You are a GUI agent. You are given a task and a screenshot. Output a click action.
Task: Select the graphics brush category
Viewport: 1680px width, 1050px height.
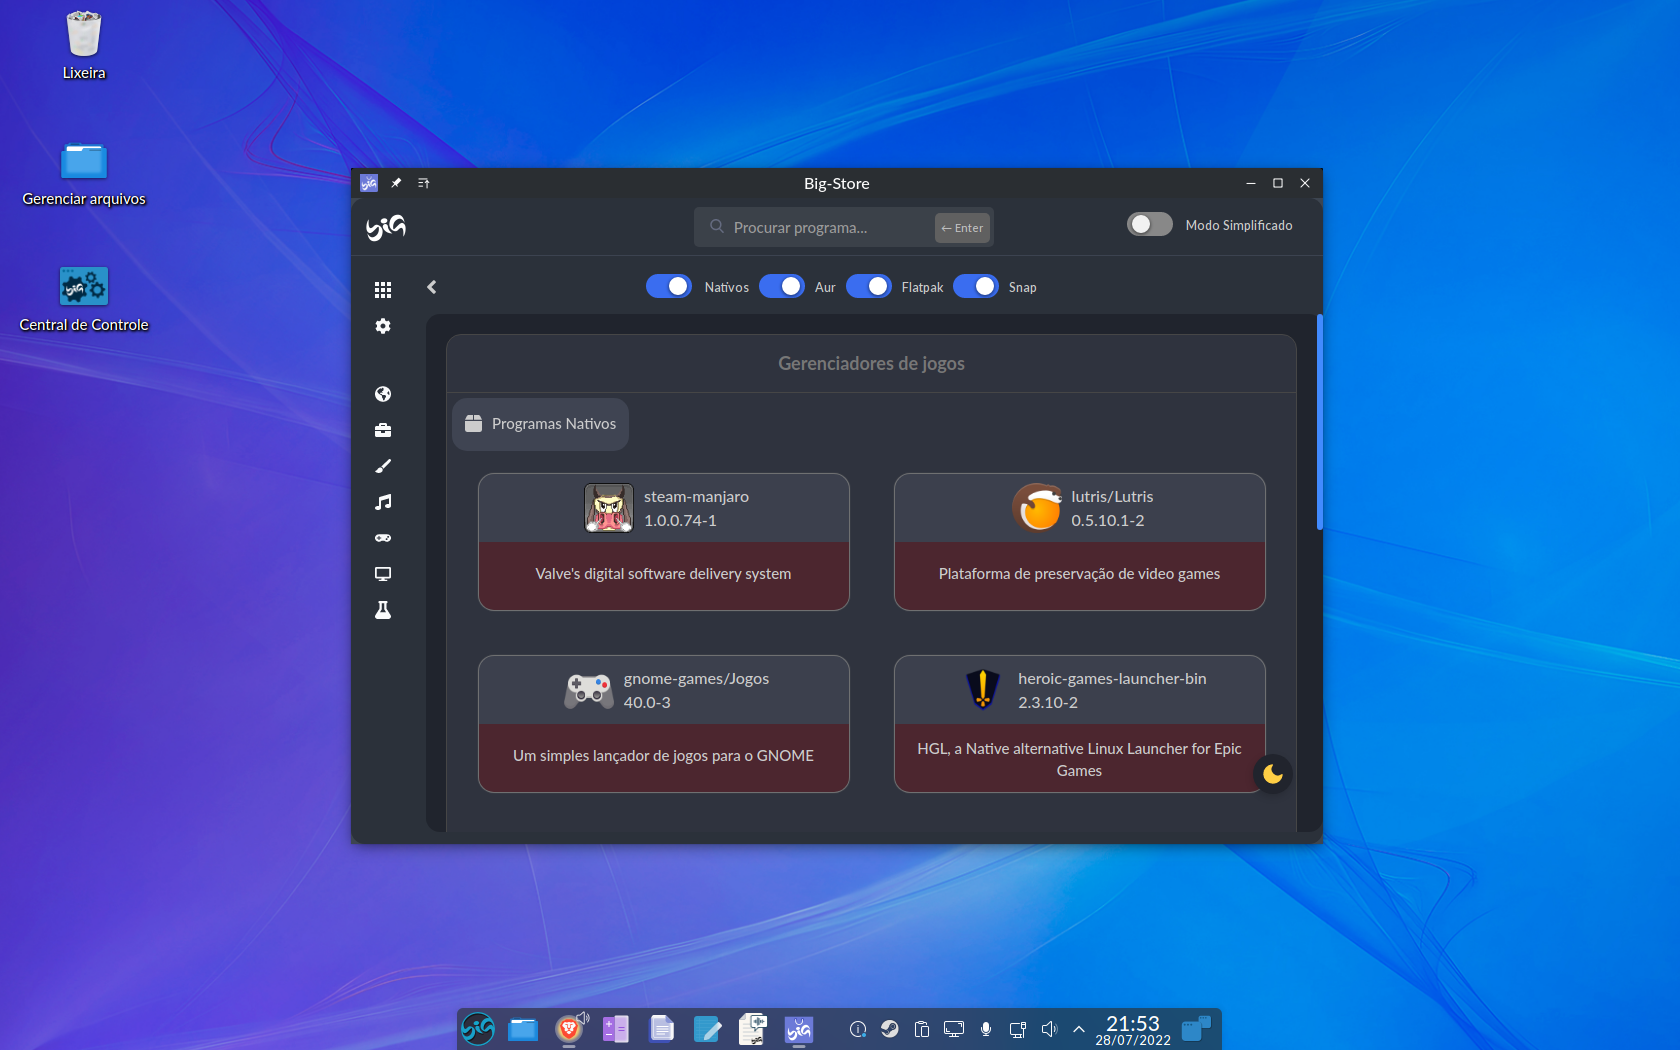click(383, 466)
